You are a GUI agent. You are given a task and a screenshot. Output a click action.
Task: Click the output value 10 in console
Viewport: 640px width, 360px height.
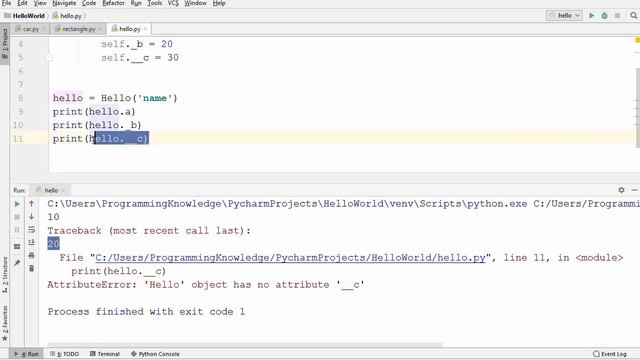coord(53,217)
